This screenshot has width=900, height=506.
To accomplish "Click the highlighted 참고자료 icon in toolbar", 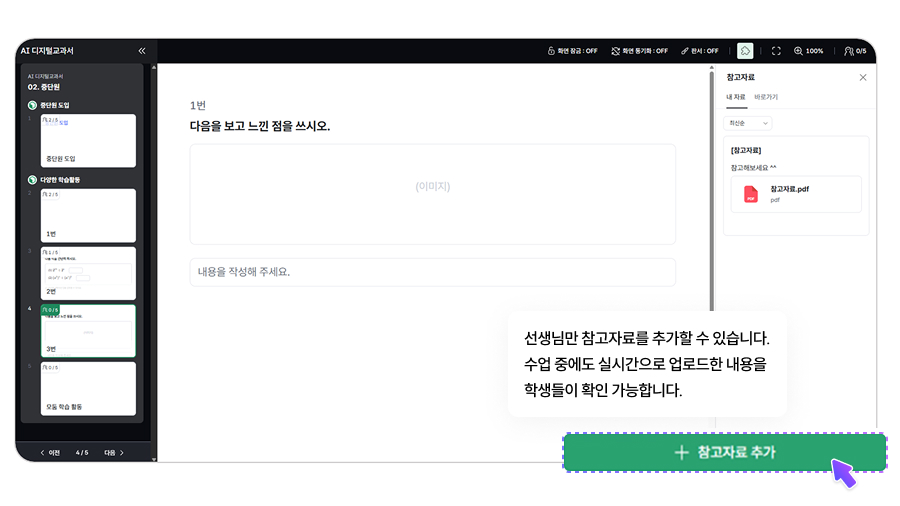I will pos(745,50).
